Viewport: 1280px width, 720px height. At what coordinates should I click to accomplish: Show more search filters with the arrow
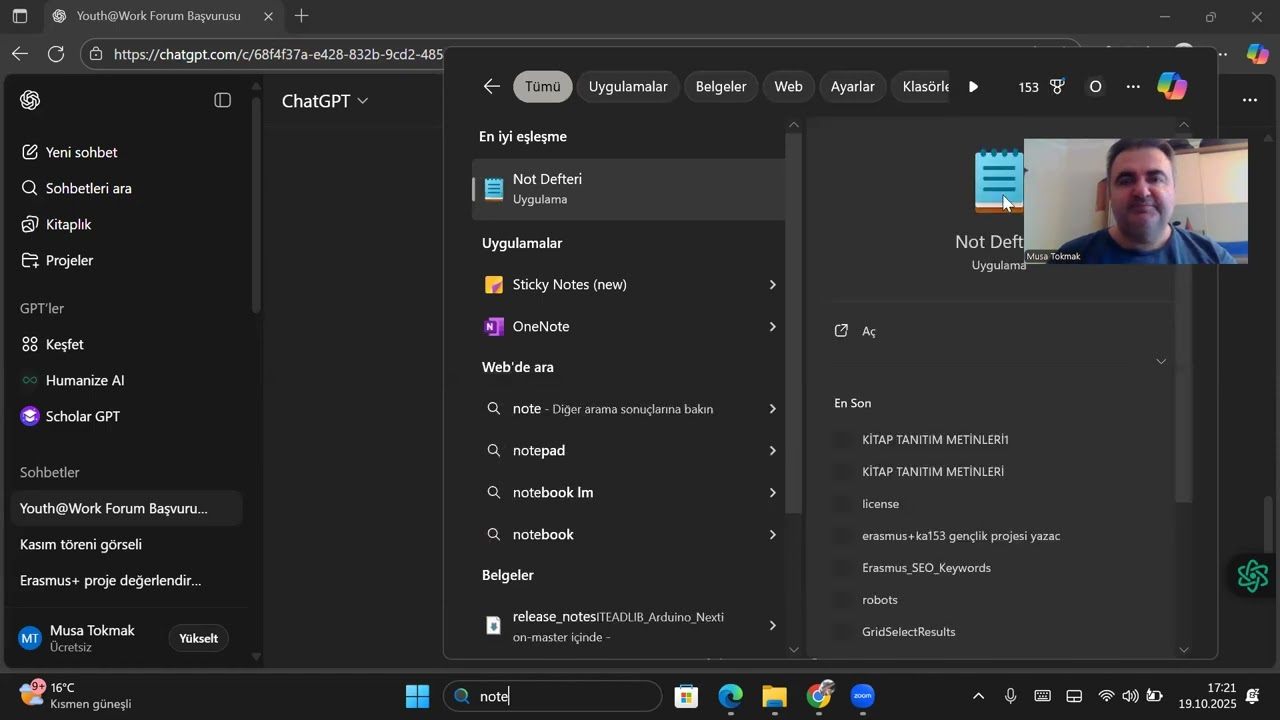point(974,87)
